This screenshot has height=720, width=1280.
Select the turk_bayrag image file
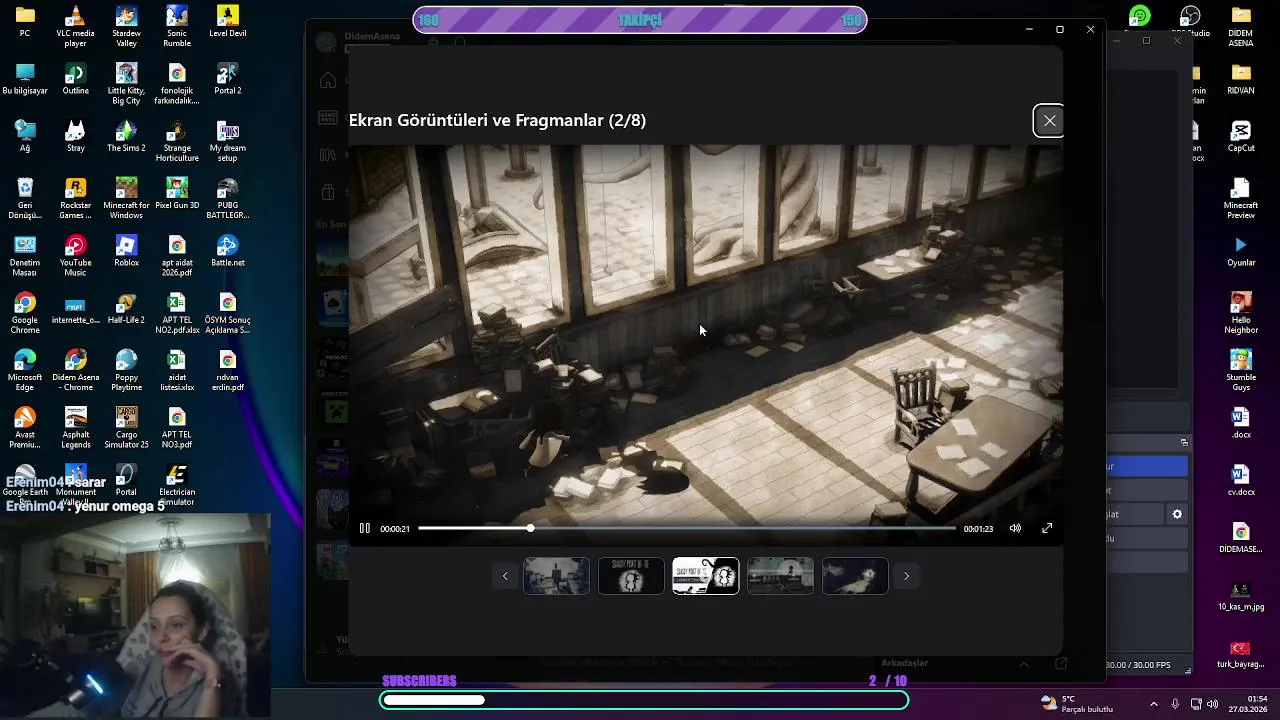tap(1241, 654)
